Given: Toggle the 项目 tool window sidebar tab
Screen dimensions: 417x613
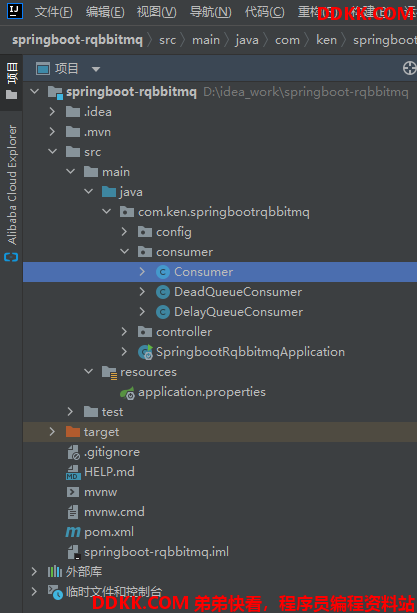Looking at the screenshot, I should (x=12, y=81).
